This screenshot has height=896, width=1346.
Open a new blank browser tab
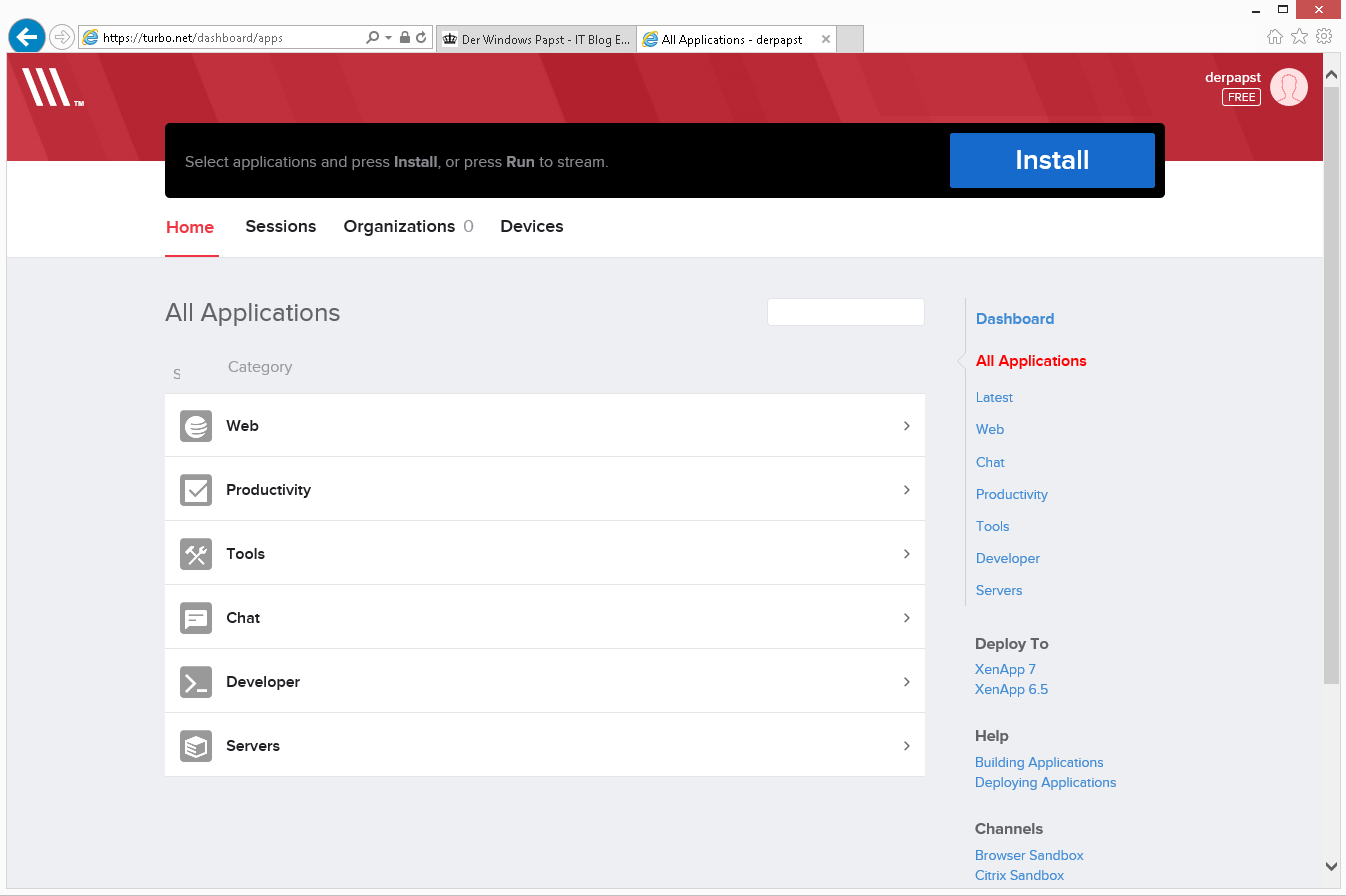849,39
